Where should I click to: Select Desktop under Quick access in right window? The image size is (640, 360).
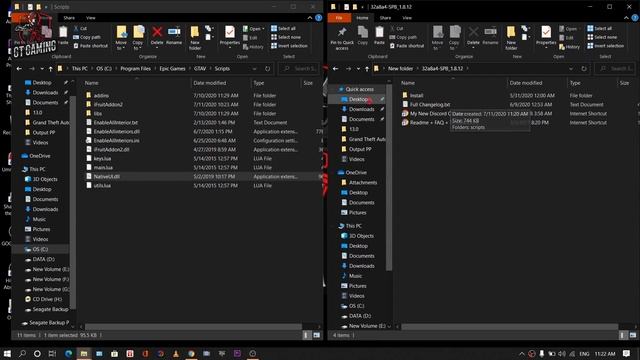[x=358, y=99]
